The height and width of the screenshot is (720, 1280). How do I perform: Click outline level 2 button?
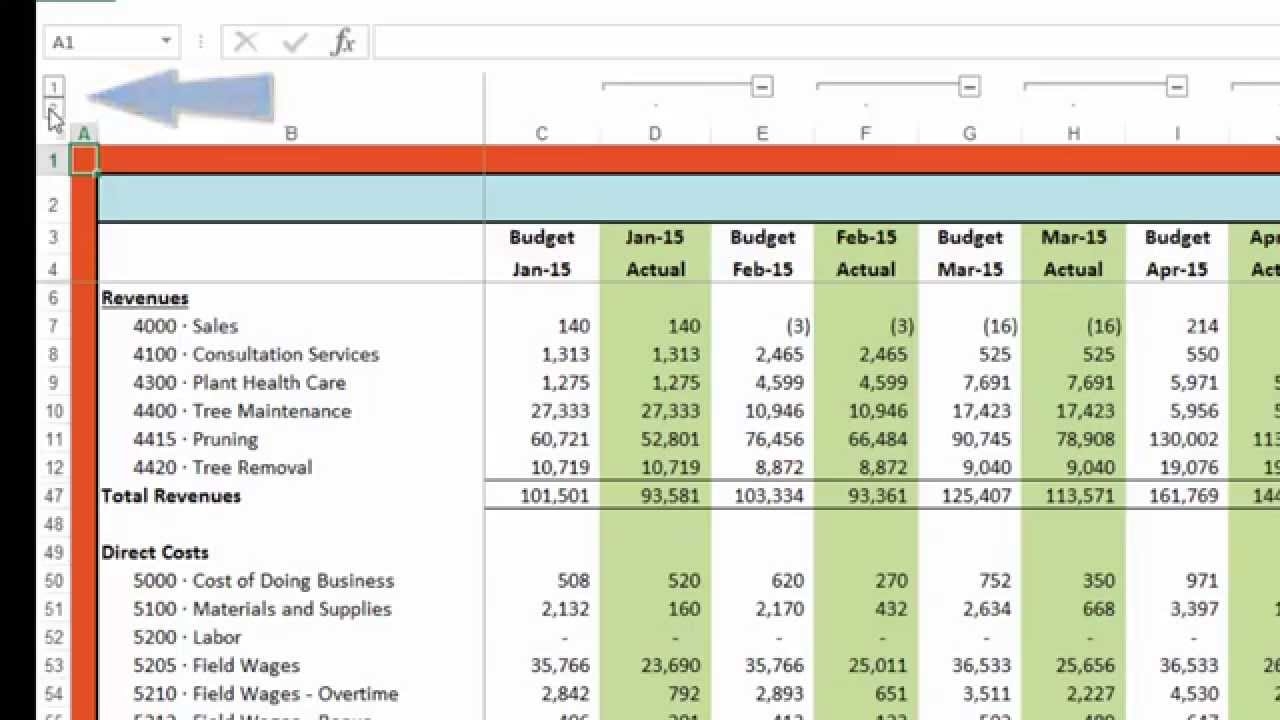[x=54, y=109]
